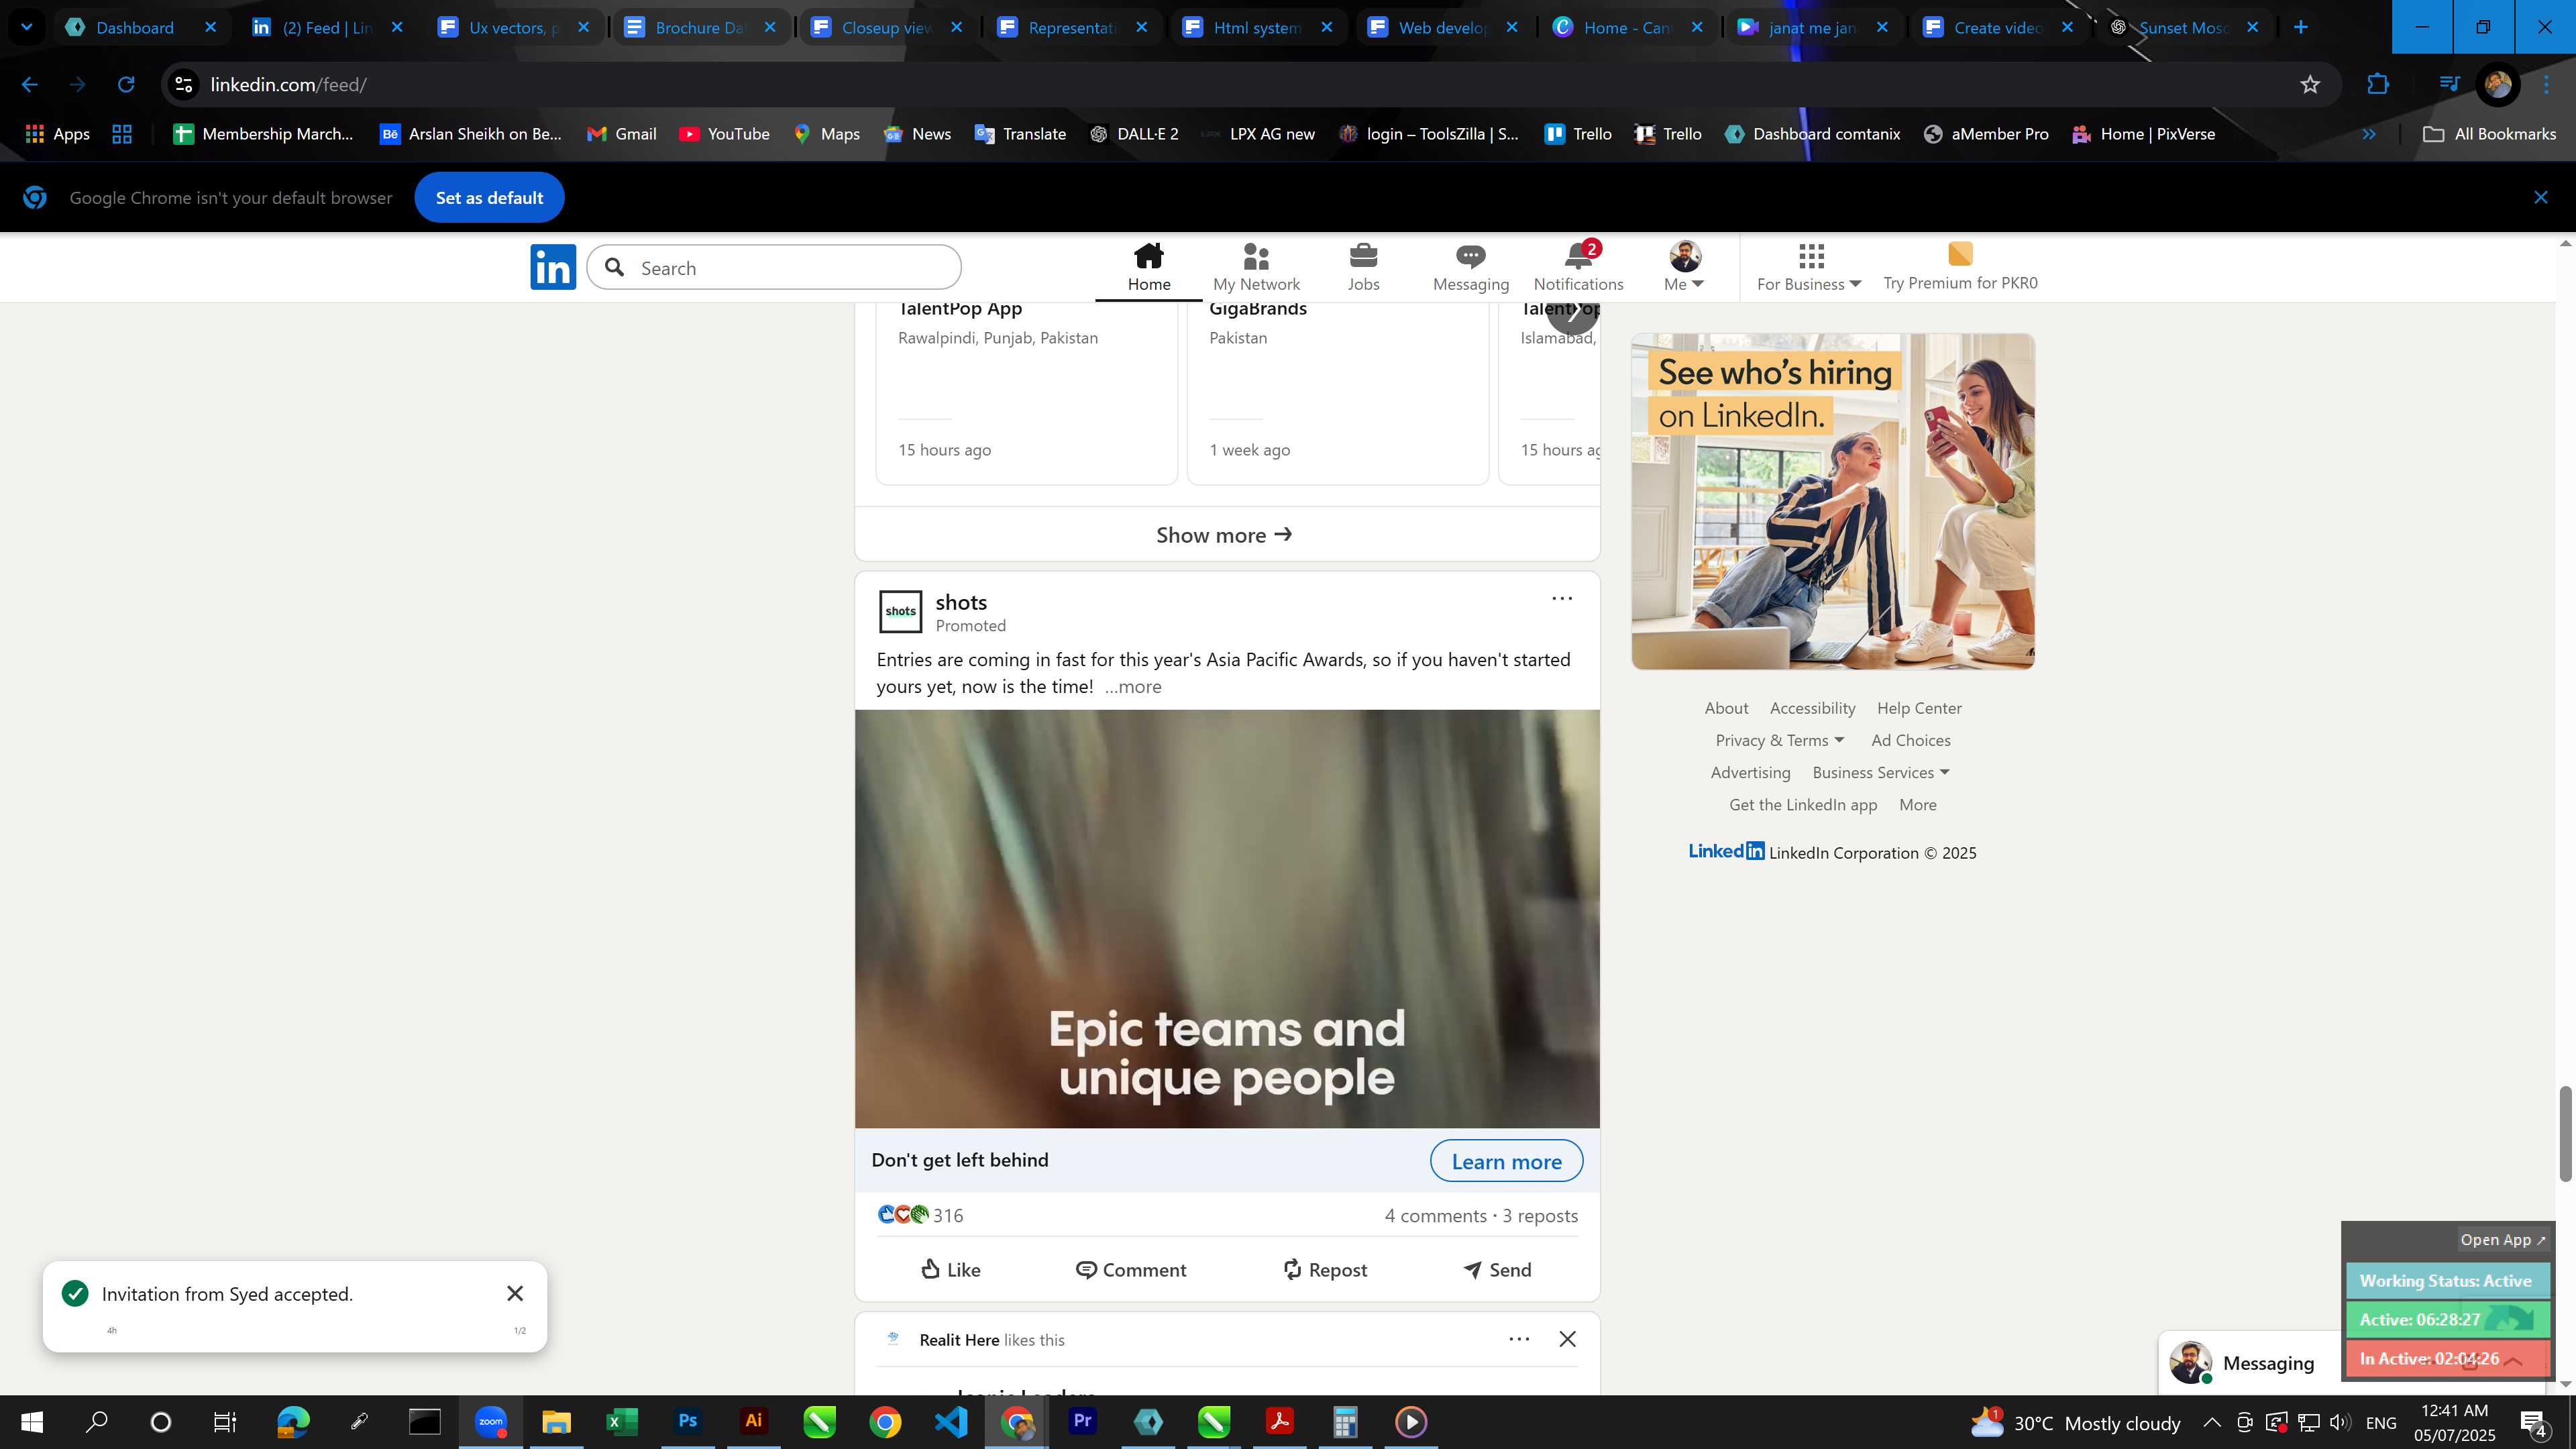Show hidden system tray icons
The height and width of the screenshot is (1449, 2576).
tap(2211, 1422)
